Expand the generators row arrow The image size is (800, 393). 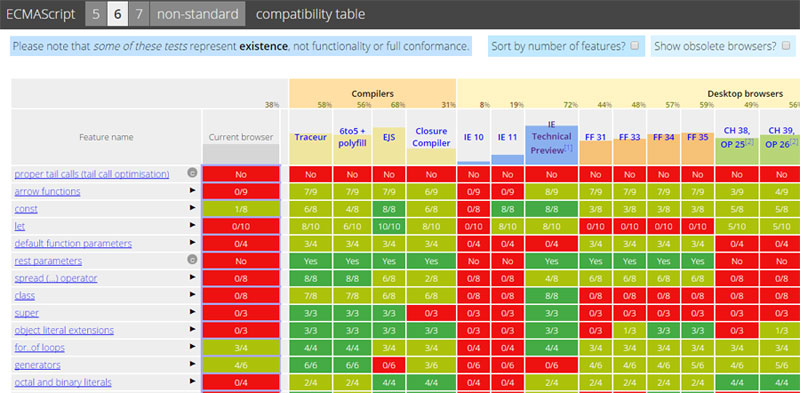(x=193, y=364)
